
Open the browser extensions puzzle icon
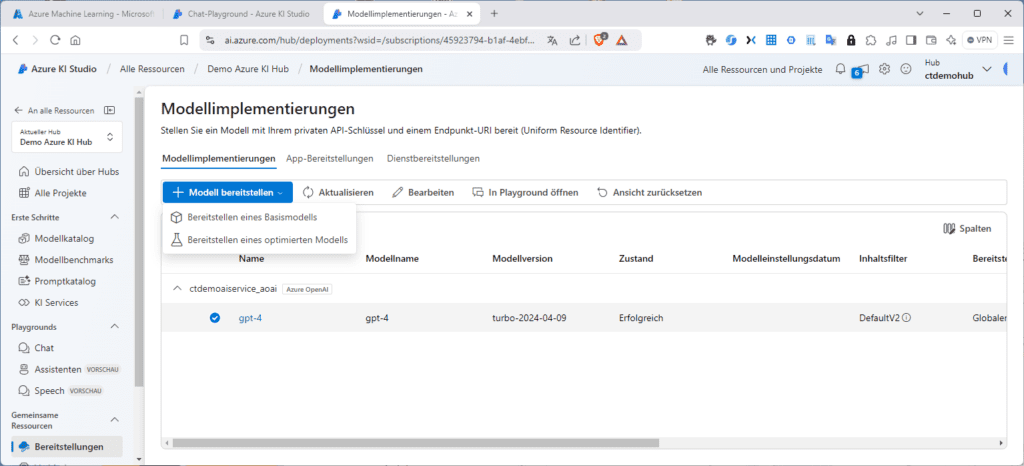(871, 40)
